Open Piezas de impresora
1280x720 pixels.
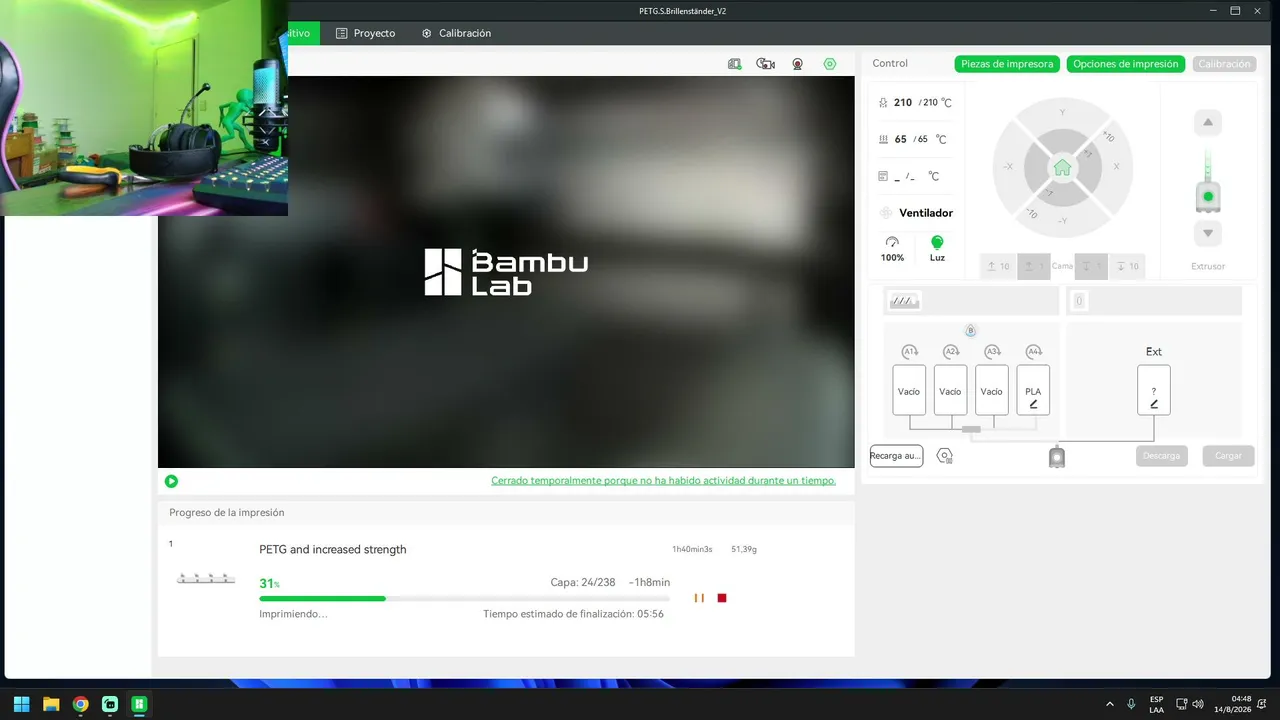[x=1007, y=64]
